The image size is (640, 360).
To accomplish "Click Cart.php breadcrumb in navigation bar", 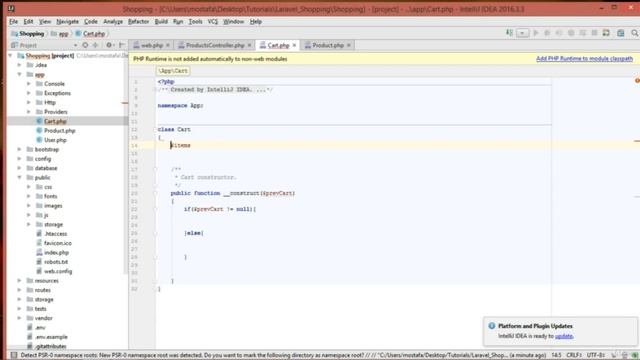I will [x=90, y=33].
